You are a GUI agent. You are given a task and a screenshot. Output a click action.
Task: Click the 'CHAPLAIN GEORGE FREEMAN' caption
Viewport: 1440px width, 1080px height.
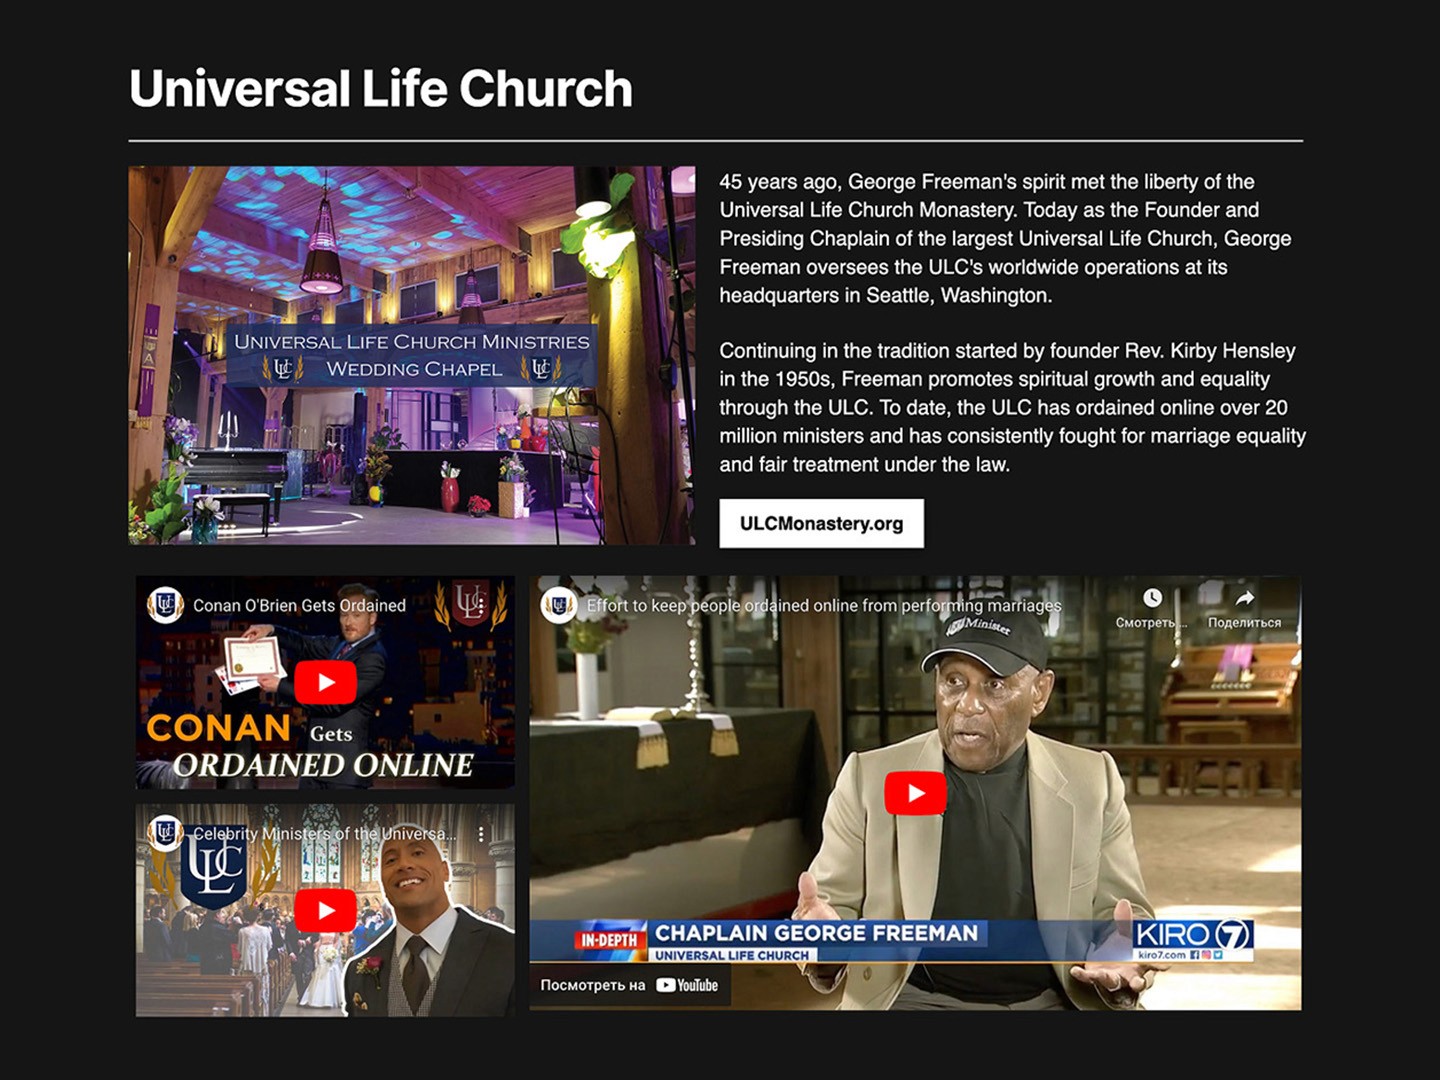point(816,933)
